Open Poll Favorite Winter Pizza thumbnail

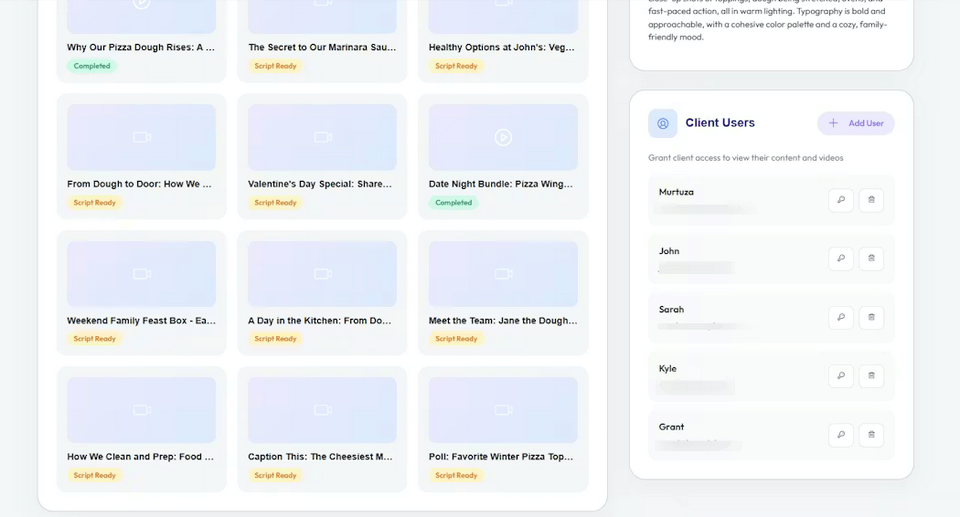[503, 410]
